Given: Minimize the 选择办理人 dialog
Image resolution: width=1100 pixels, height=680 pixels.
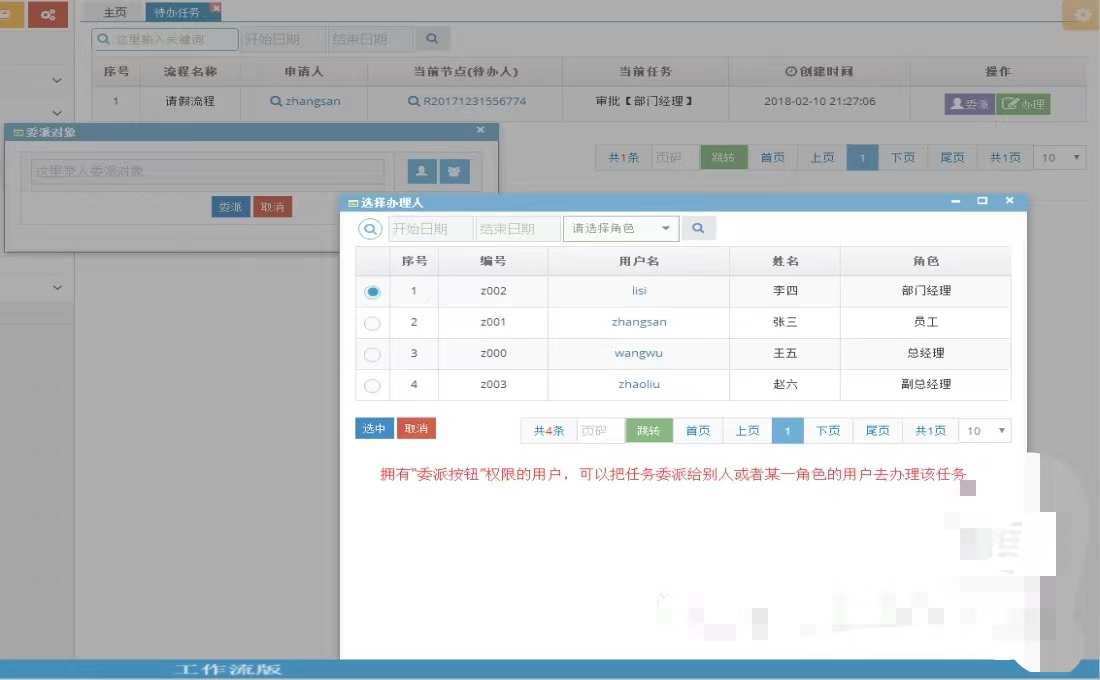Looking at the screenshot, I should pos(955,201).
